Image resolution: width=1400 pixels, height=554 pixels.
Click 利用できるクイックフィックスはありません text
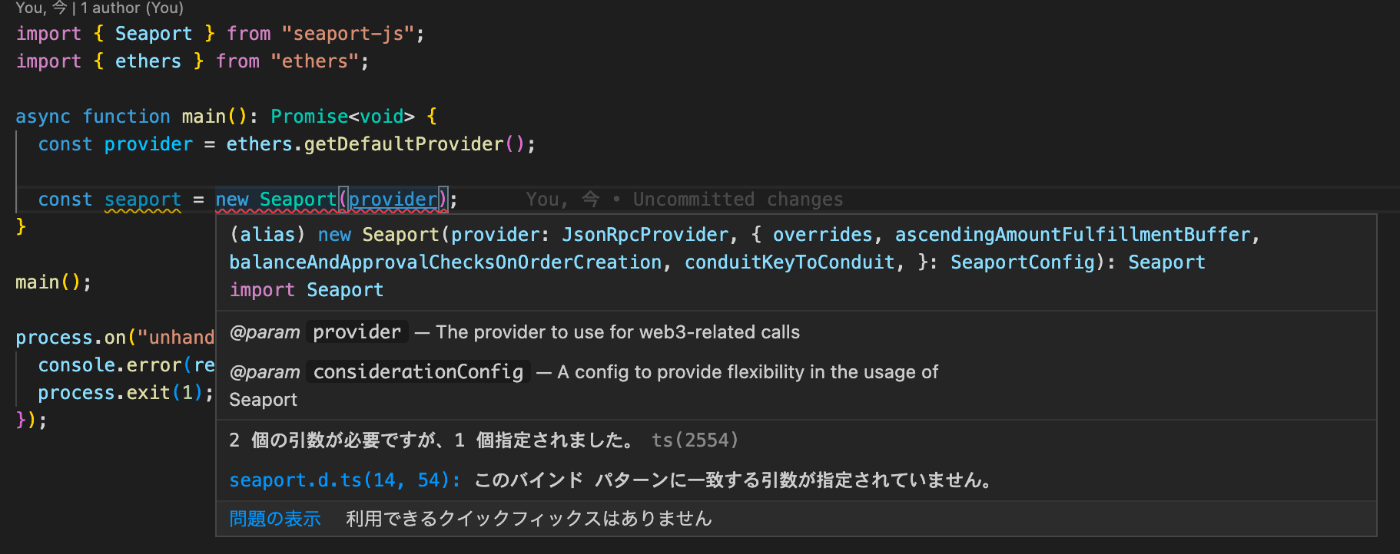point(529,518)
